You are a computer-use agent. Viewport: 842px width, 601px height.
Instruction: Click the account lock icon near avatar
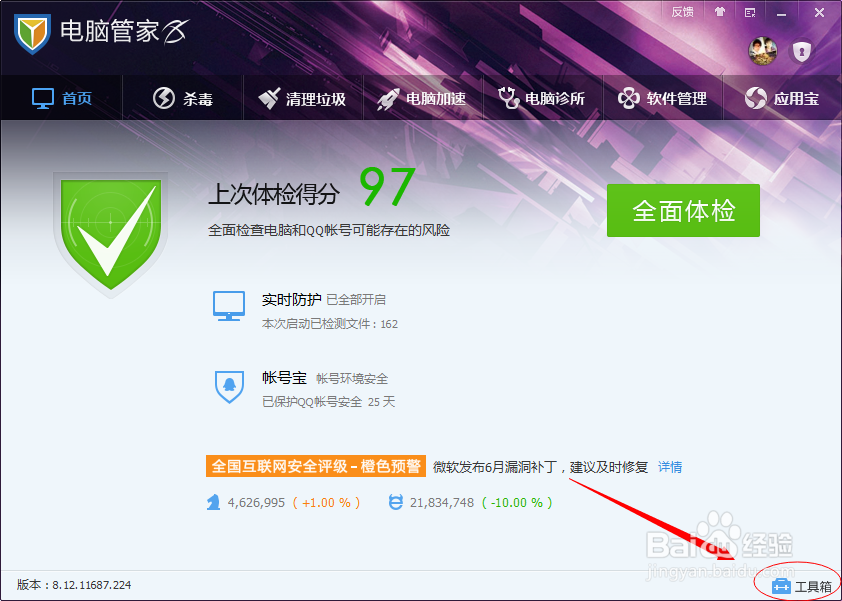click(802, 52)
